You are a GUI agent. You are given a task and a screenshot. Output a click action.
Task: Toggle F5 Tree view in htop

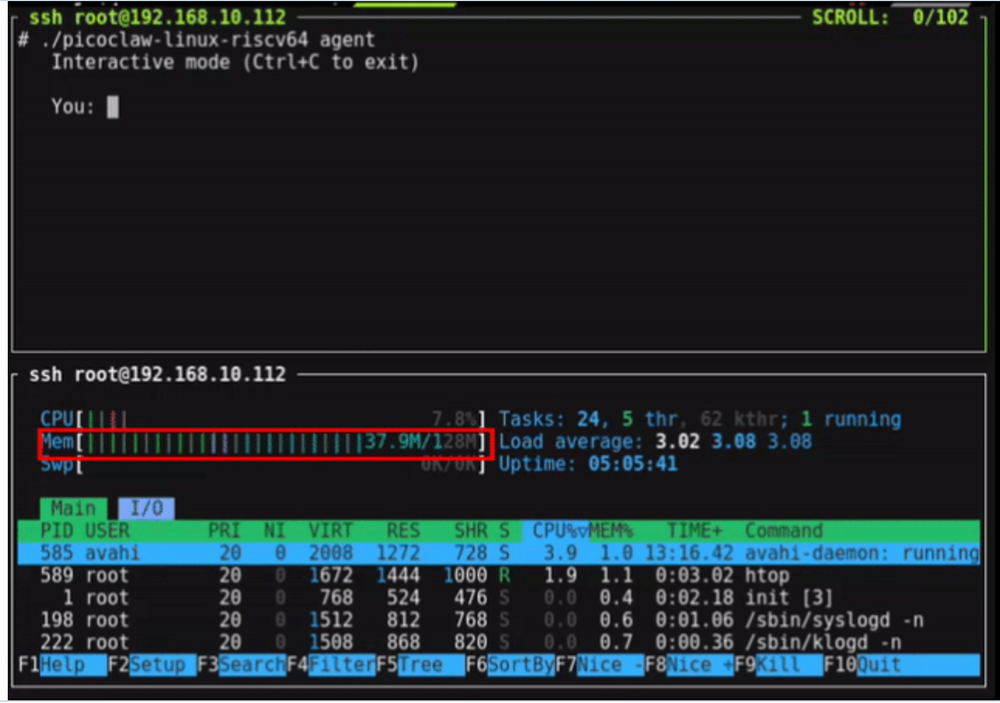[x=420, y=664]
